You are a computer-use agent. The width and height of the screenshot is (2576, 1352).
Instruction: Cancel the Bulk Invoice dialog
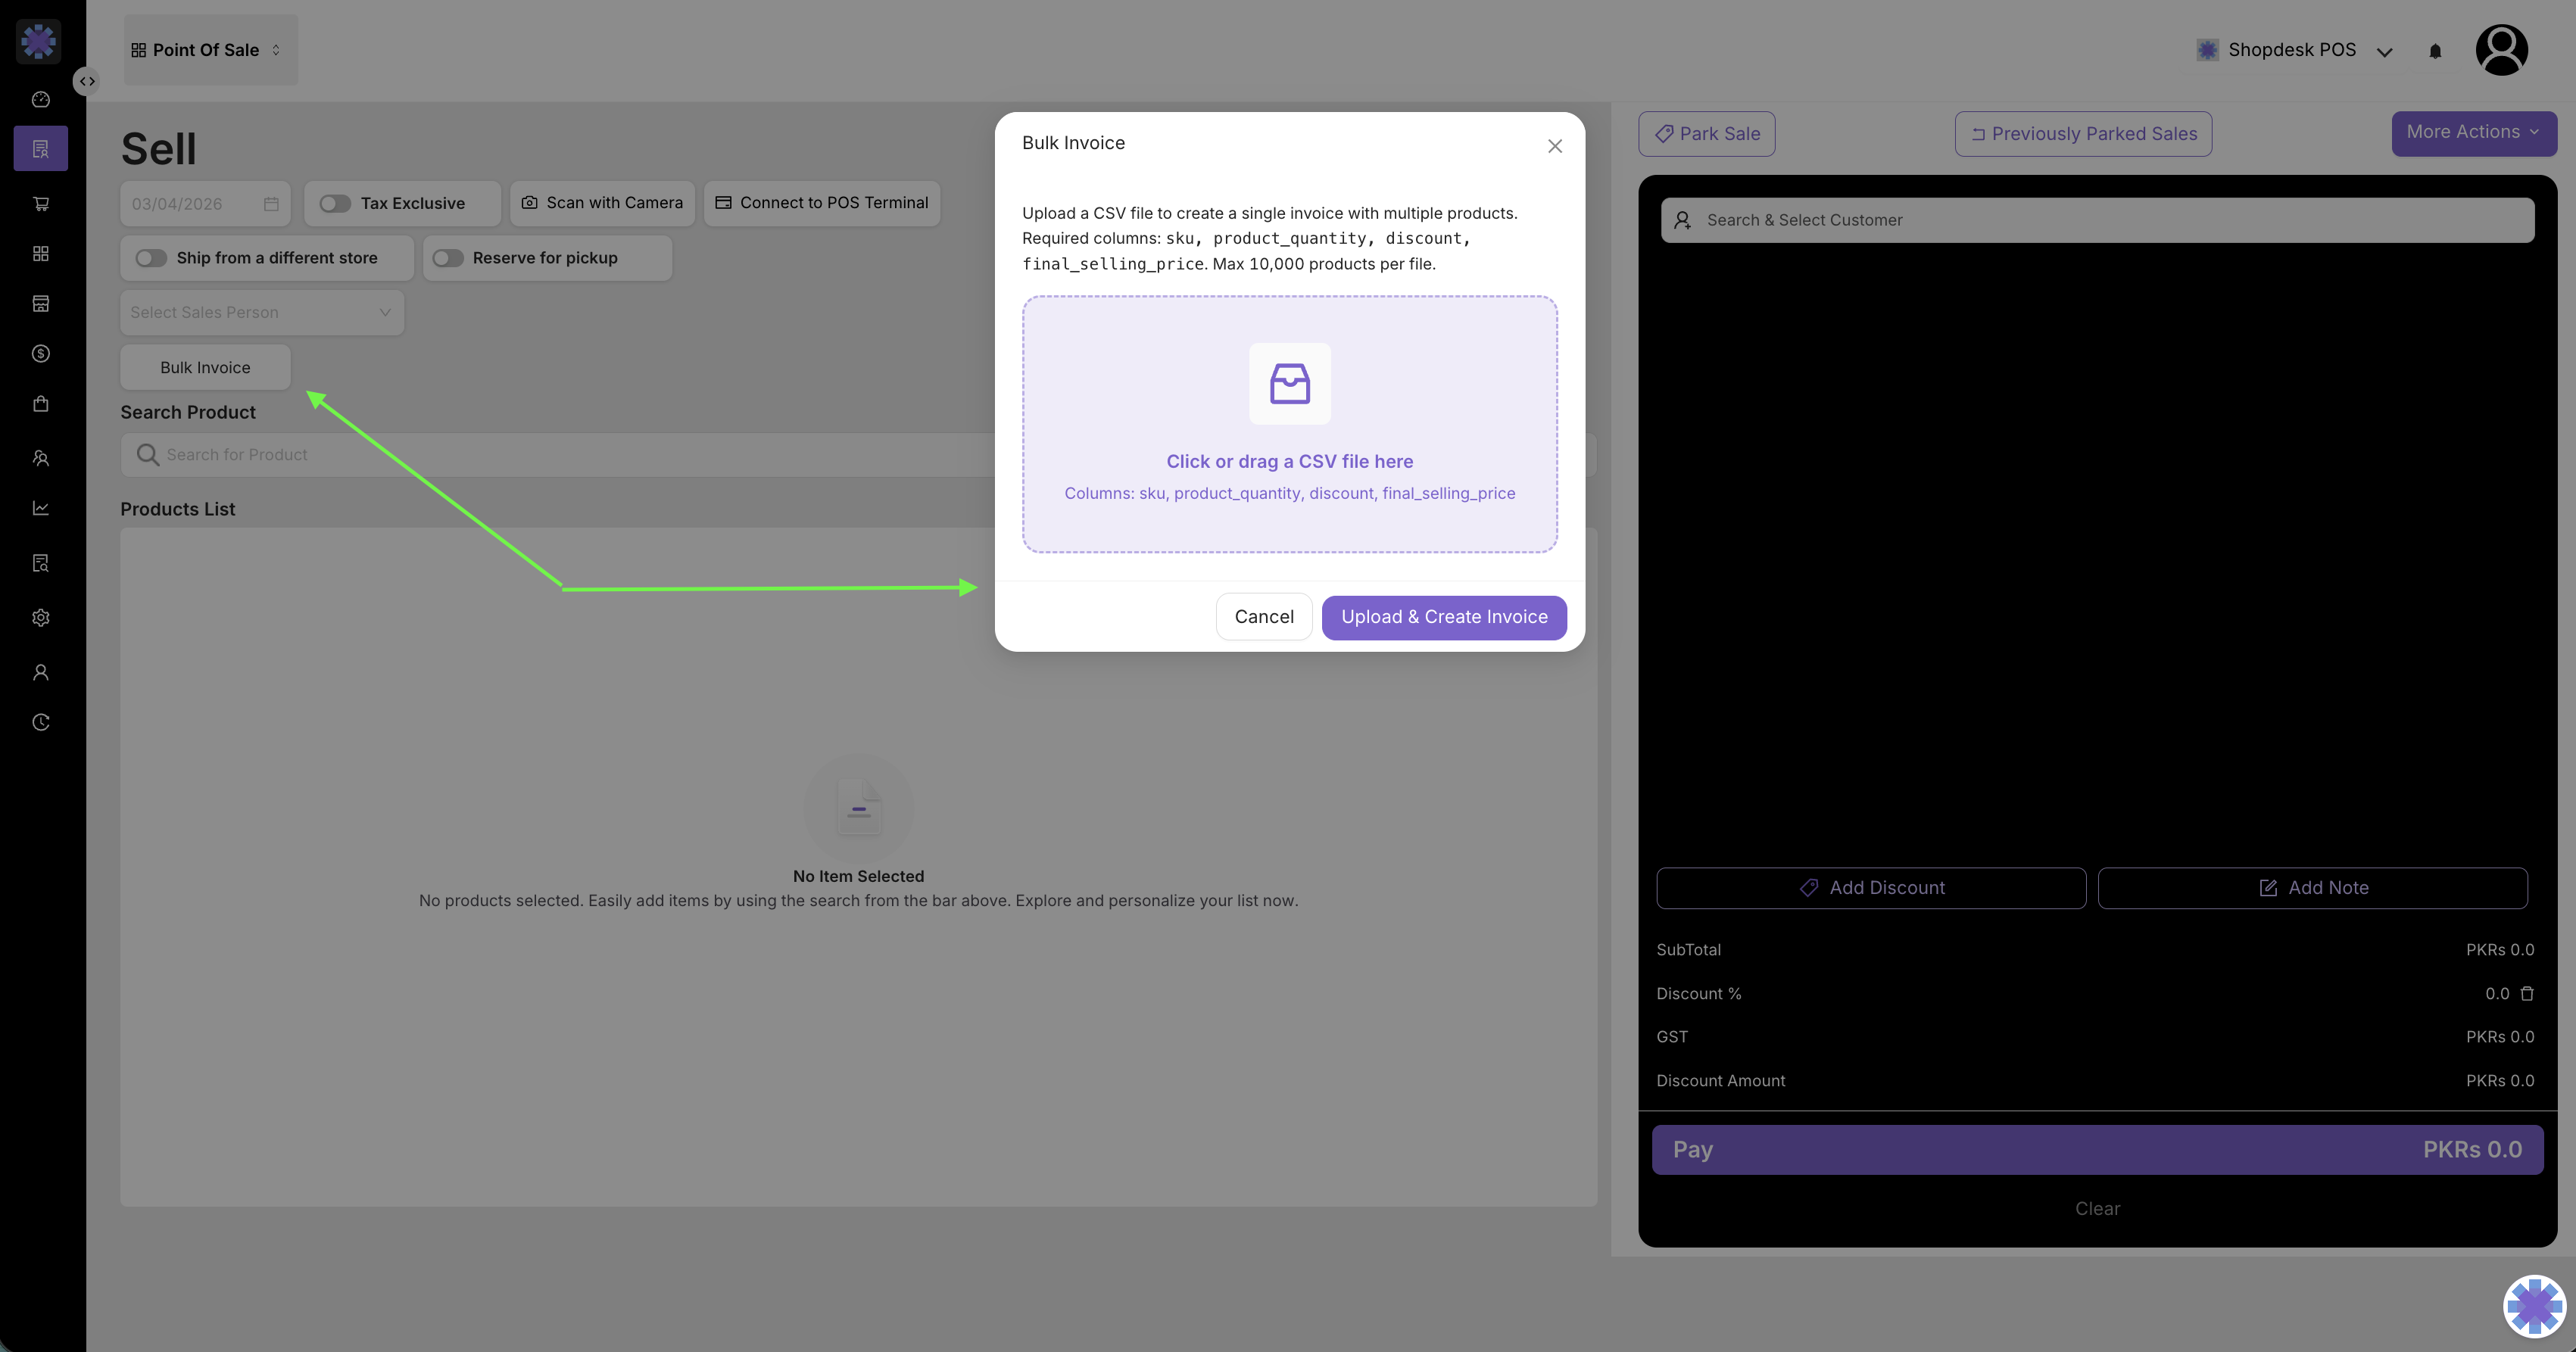click(1263, 617)
